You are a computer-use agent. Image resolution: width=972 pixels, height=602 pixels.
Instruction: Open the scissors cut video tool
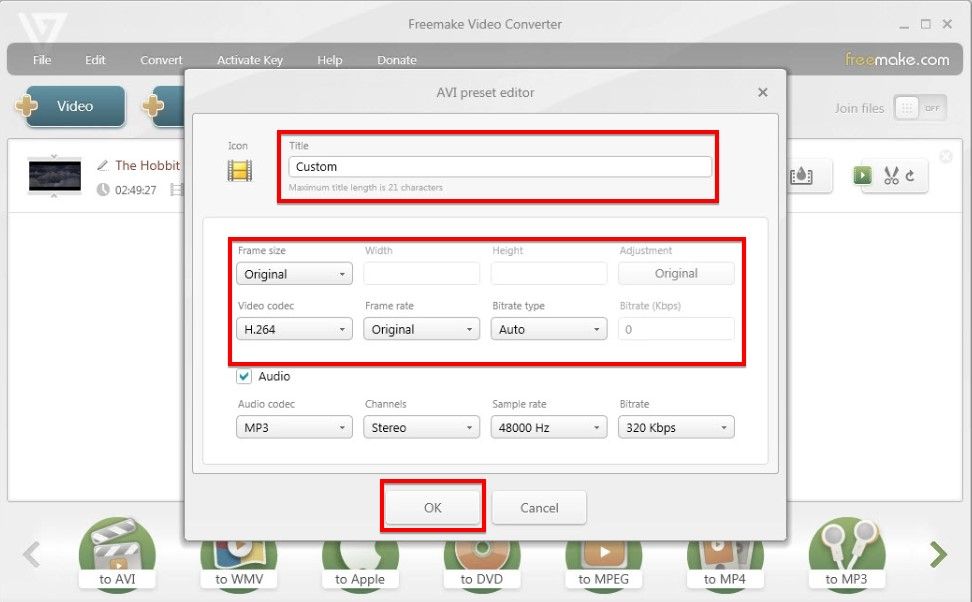[891, 176]
